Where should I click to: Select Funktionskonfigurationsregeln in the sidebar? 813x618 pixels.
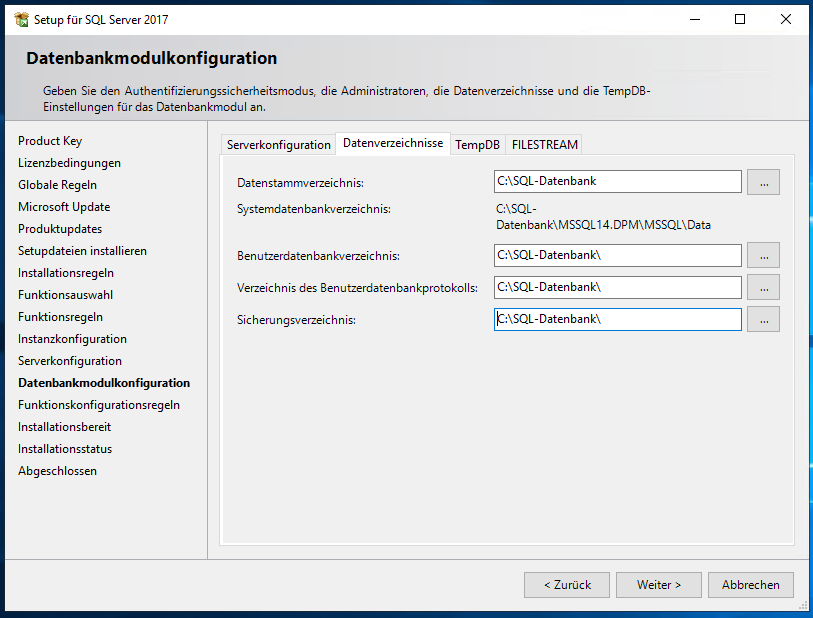click(99, 405)
